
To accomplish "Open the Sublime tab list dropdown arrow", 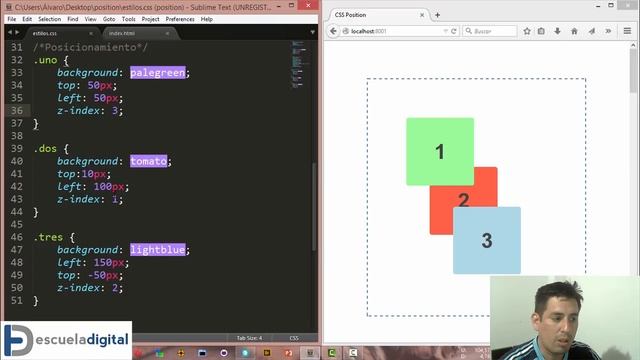I will [x=313, y=32].
